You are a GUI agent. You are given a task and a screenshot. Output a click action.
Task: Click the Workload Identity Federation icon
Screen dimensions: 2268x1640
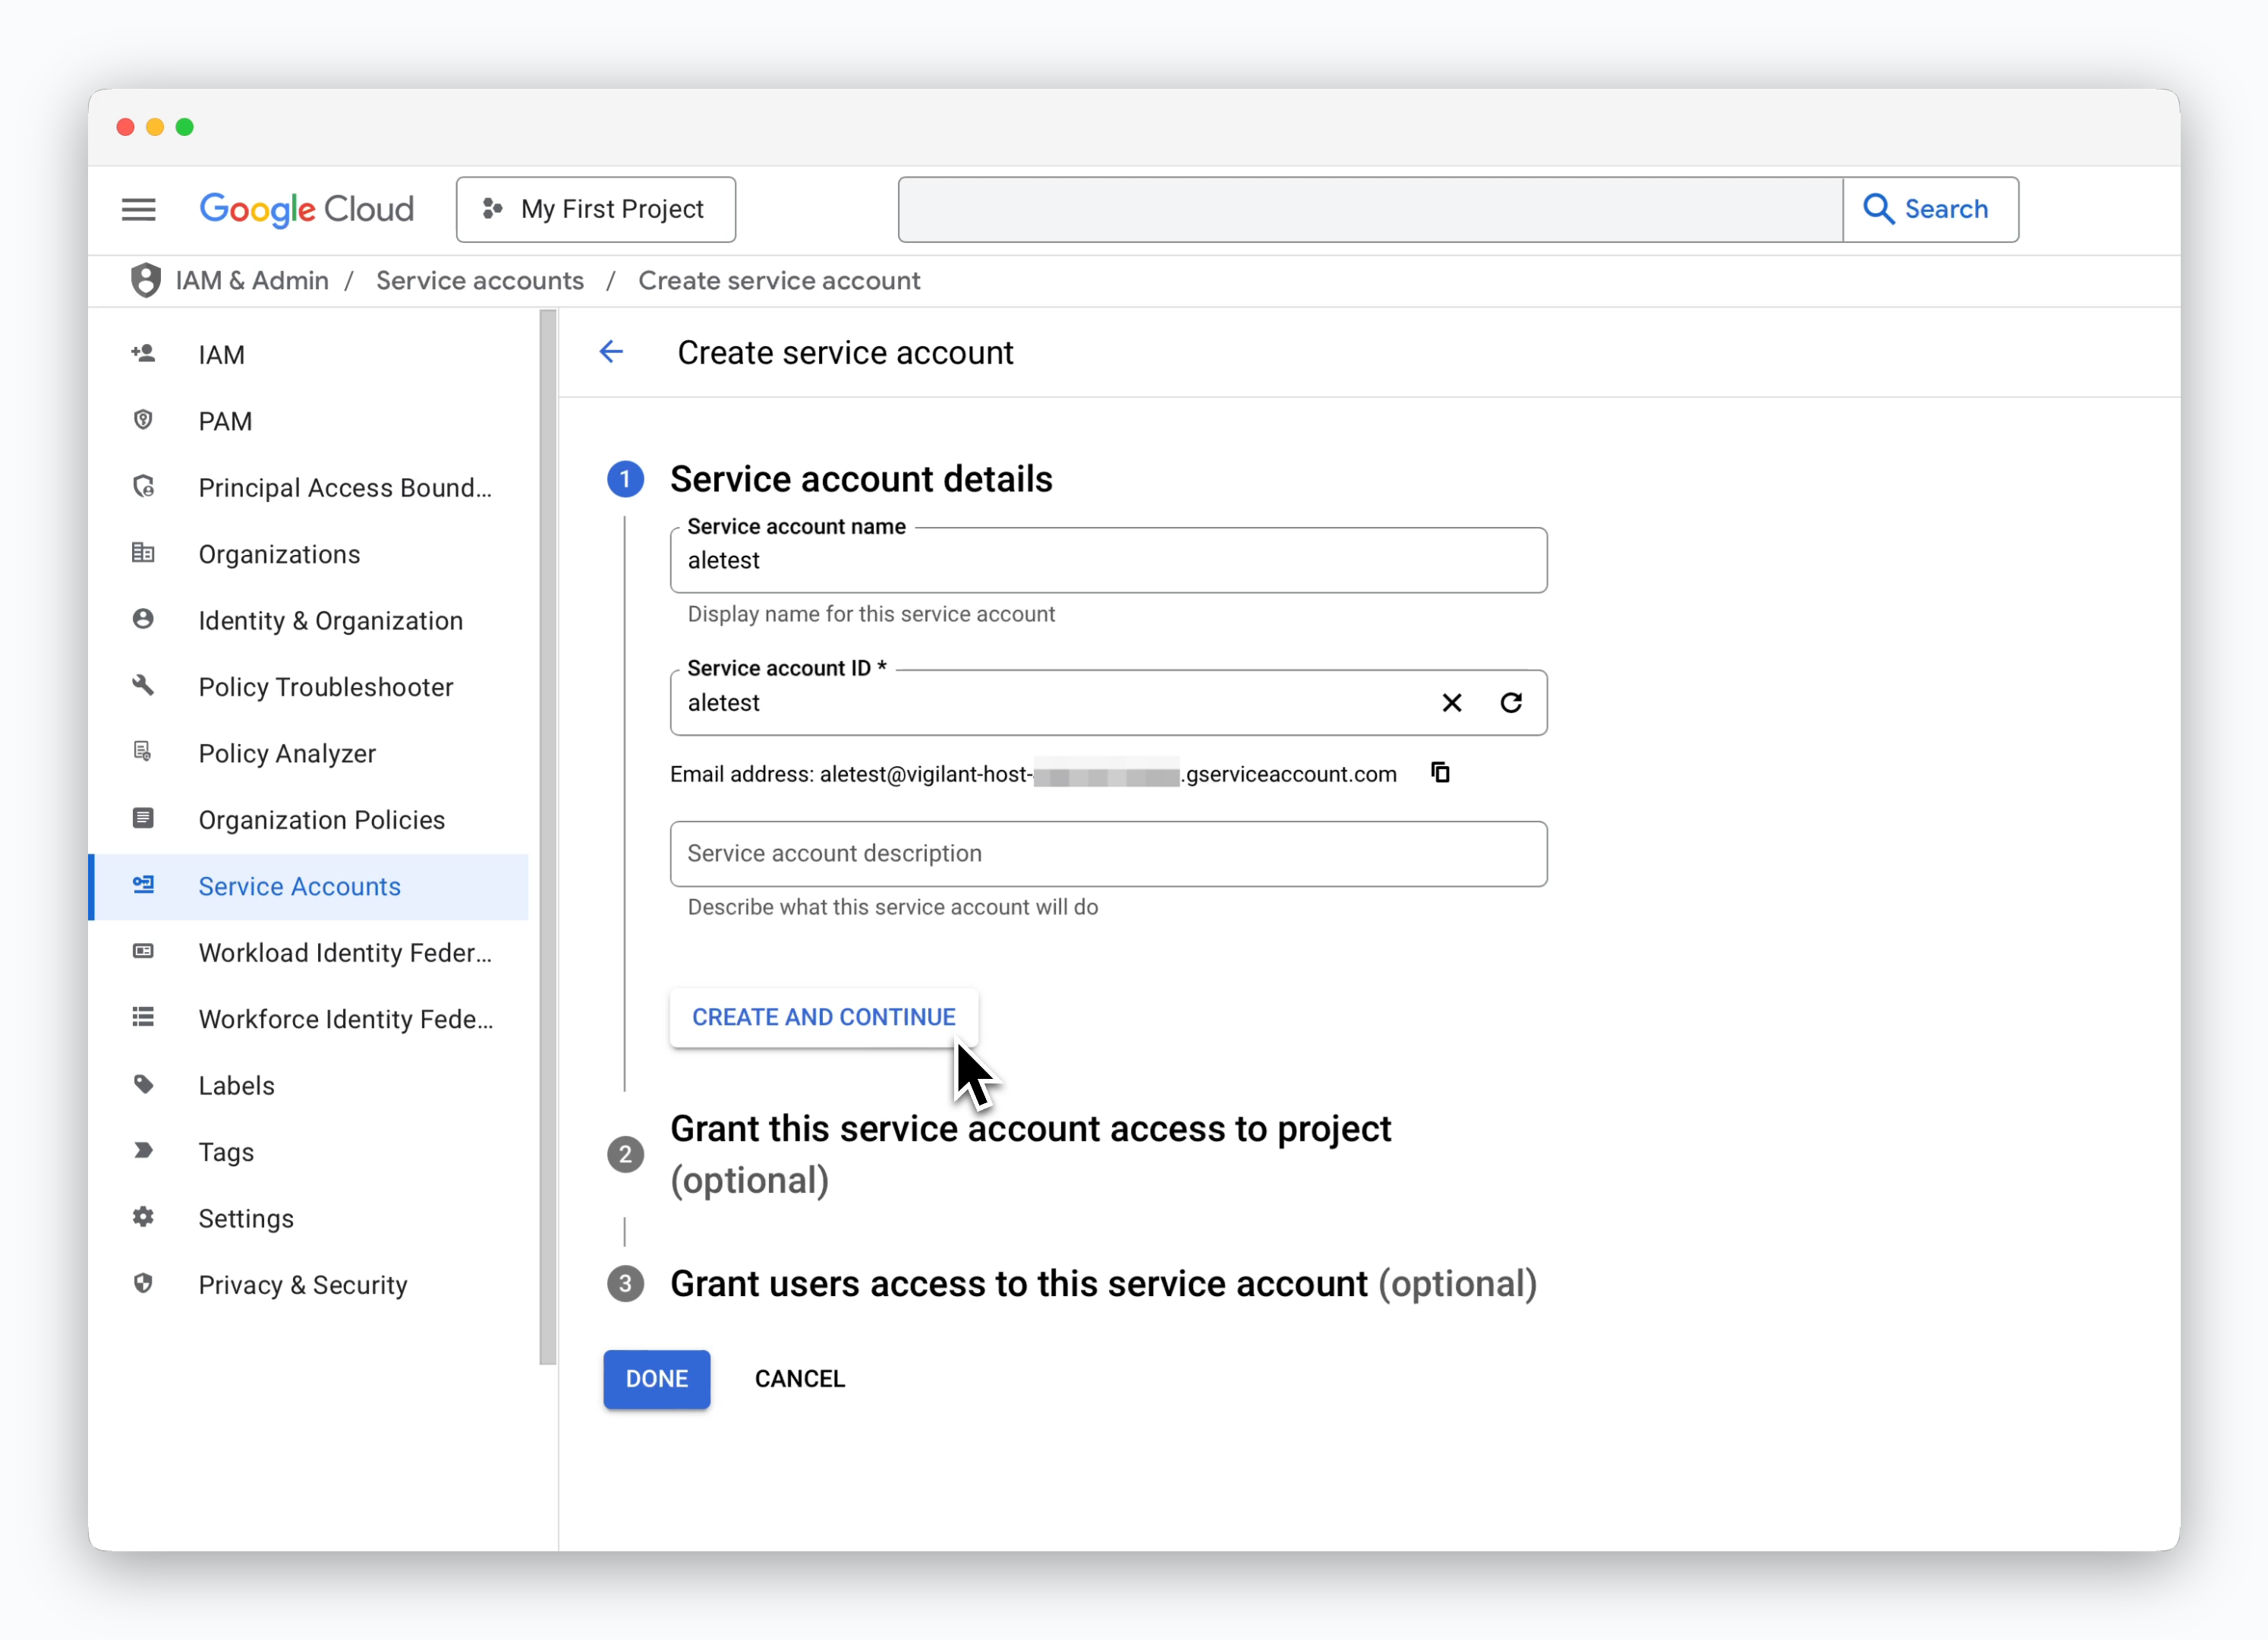pyautogui.click(x=143, y=952)
